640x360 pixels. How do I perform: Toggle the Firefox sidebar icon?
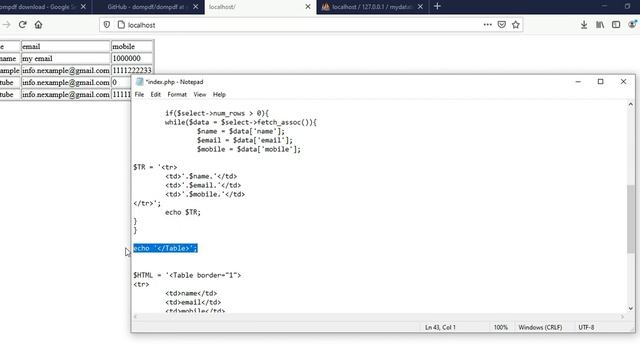[616, 25]
